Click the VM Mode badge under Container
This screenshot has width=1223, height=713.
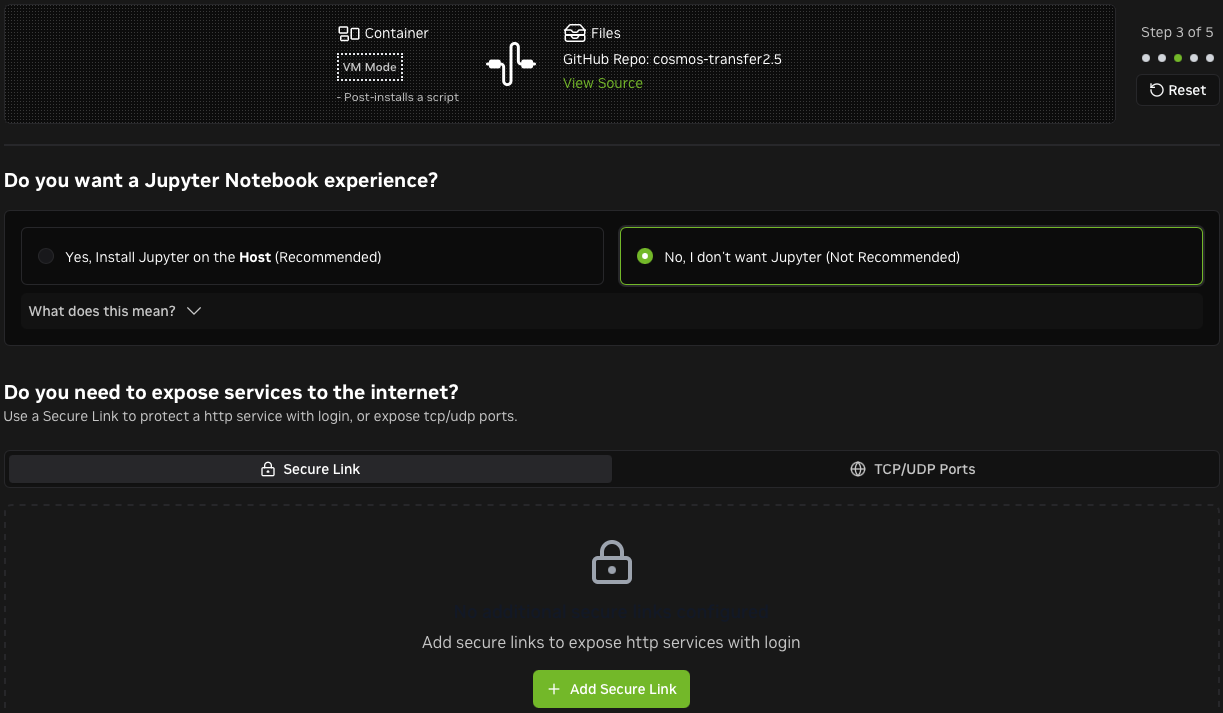tap(370, 67)
